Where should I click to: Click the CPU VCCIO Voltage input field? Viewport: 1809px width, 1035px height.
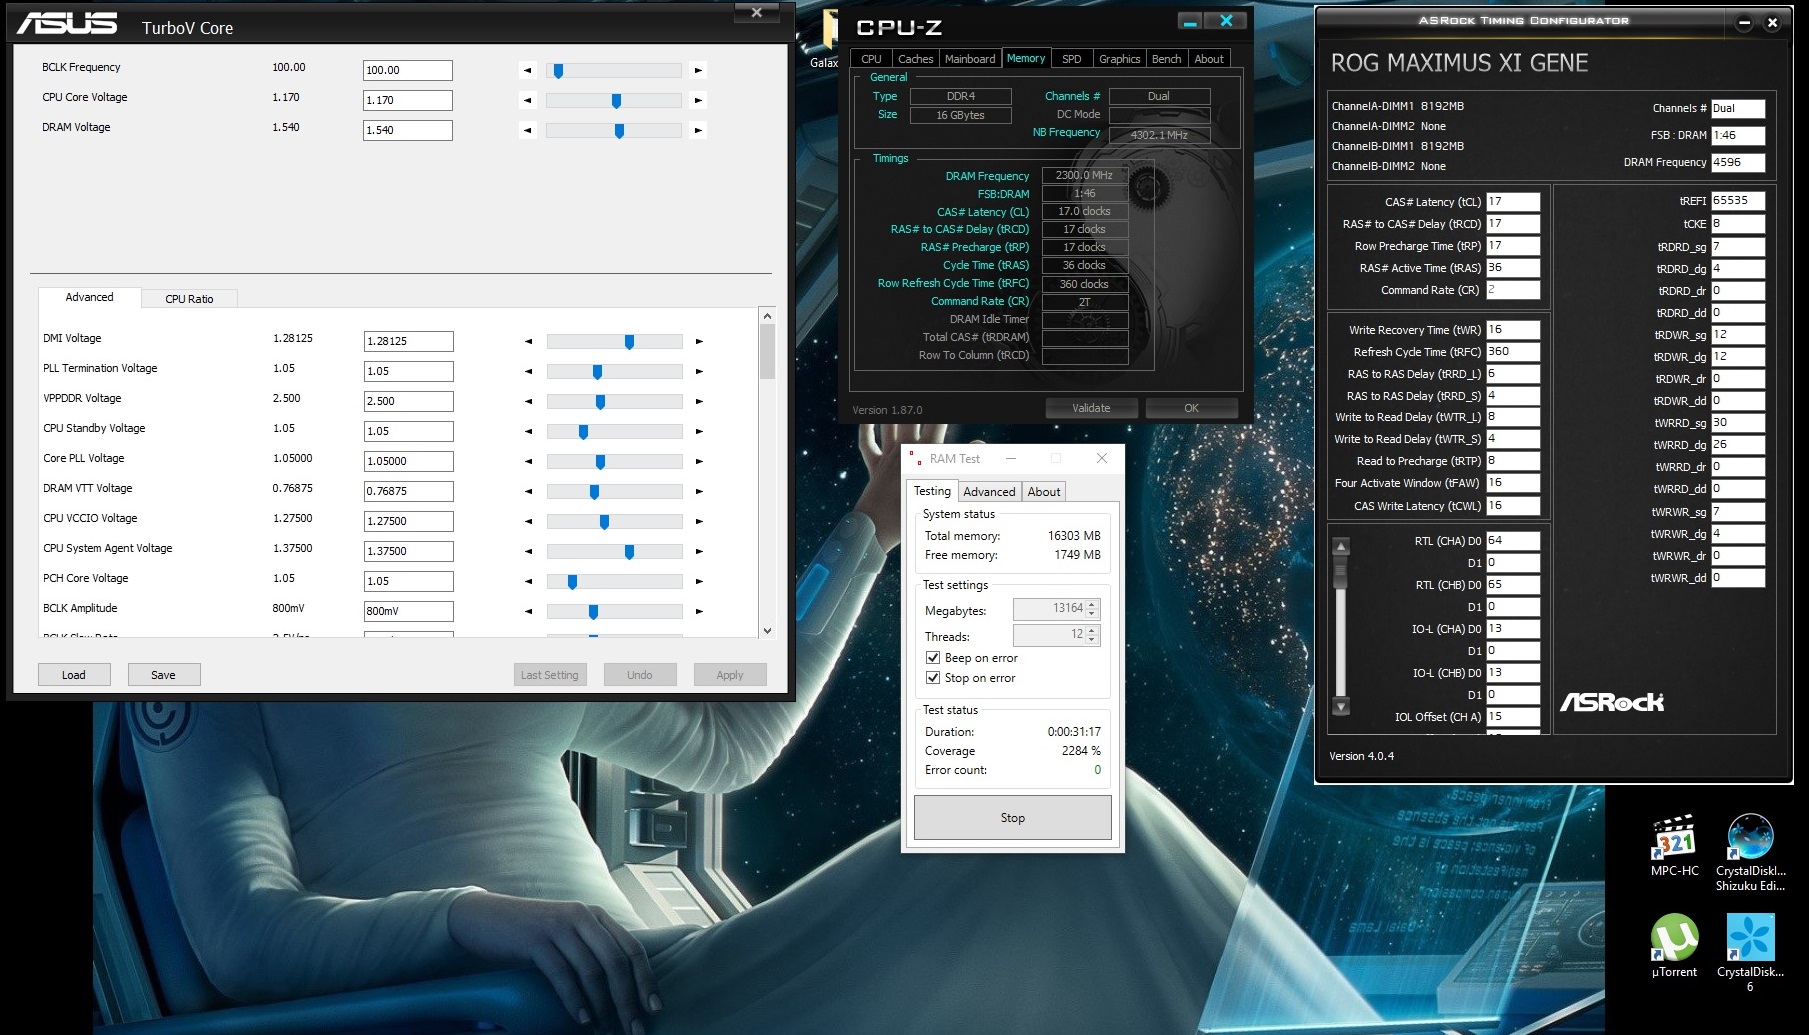408,521
